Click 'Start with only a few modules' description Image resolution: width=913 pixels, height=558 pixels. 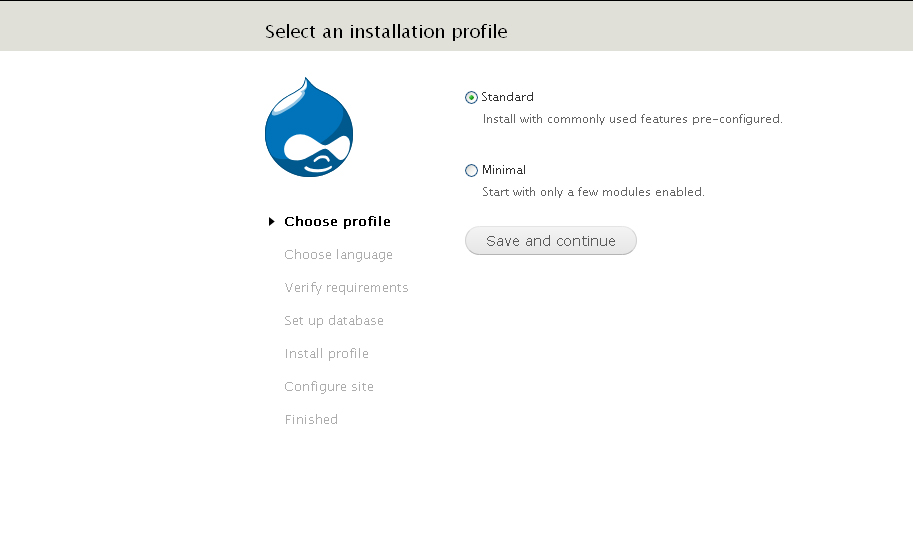(593, 192)
